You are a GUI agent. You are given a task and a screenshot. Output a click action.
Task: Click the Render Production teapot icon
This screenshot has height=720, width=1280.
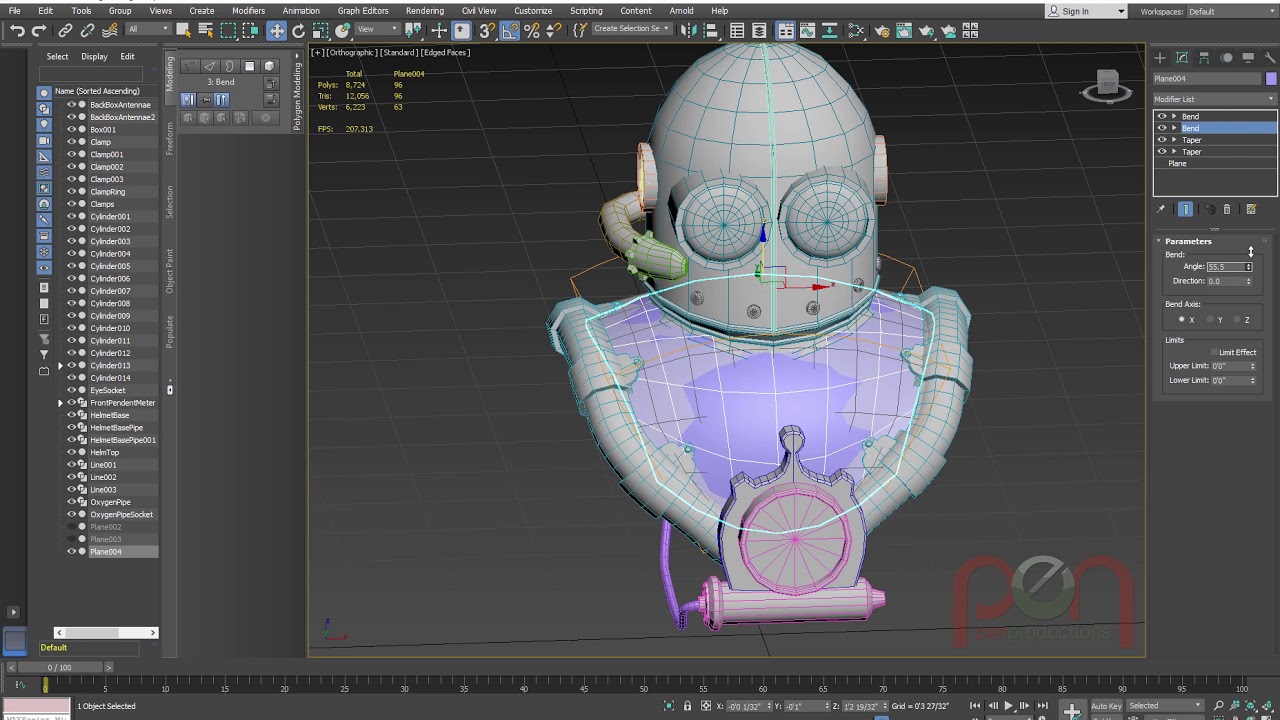click(926, 30)
